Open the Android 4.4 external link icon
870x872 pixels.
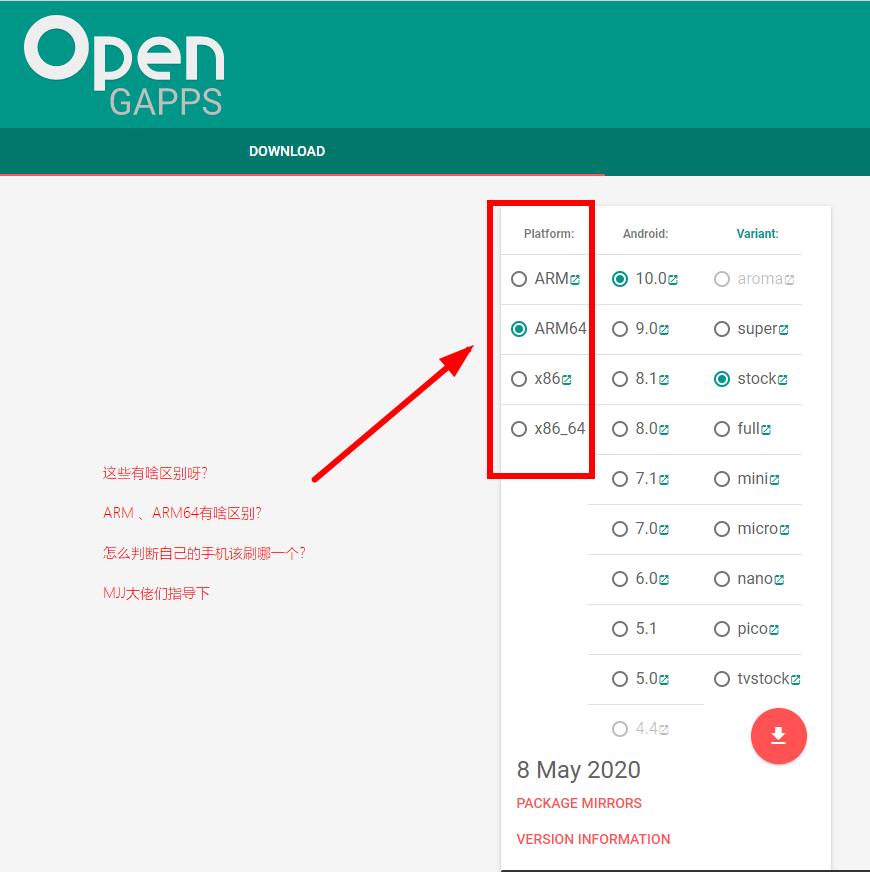pos(664,729)
